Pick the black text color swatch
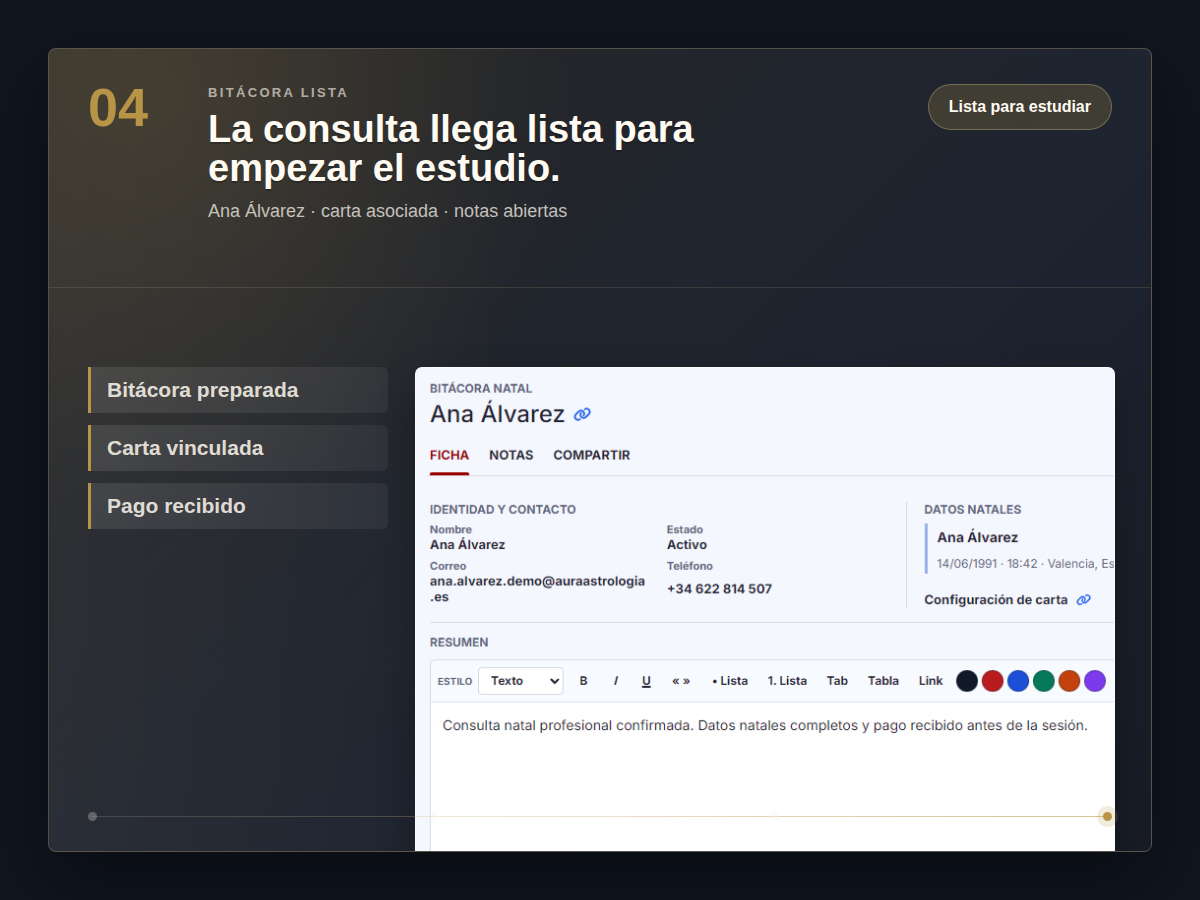Image resolution: width=1200 pixels, height=900 pixels. [967, 681]
